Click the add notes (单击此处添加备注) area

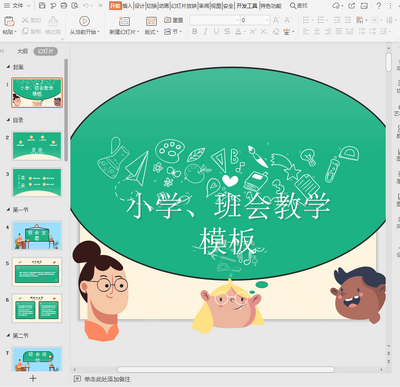107,379
